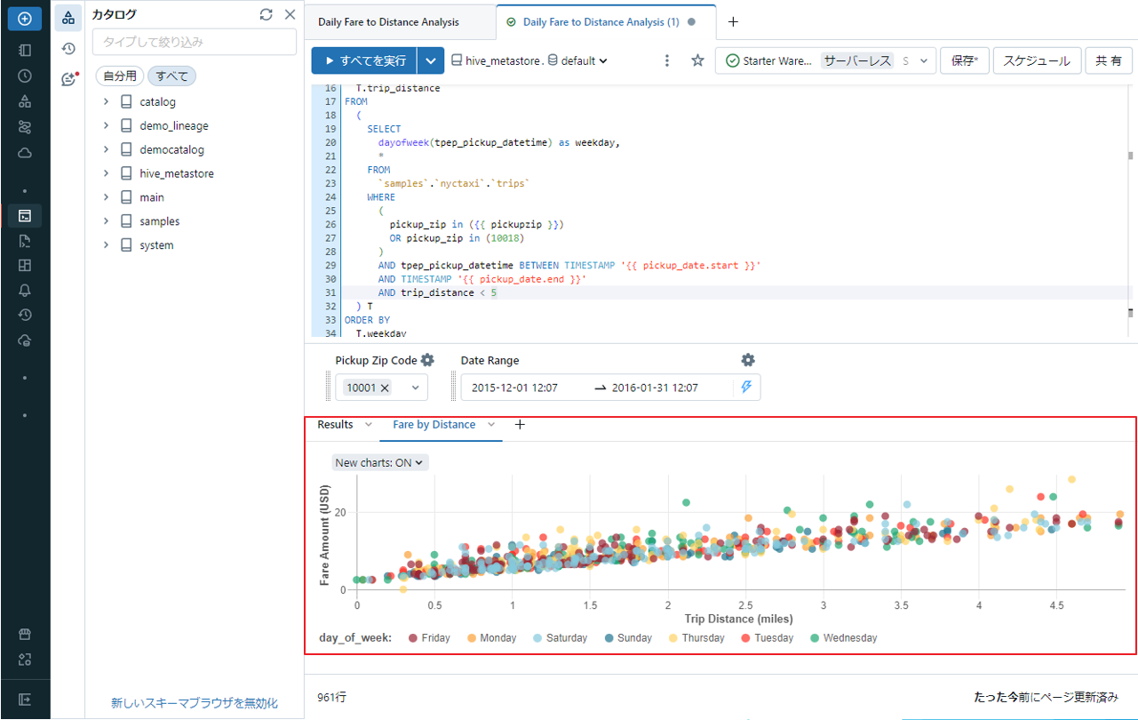Viewport: 1138px width, 720px height.
Task: Open the query history icon in catalog panel
Action: [68, 48]
